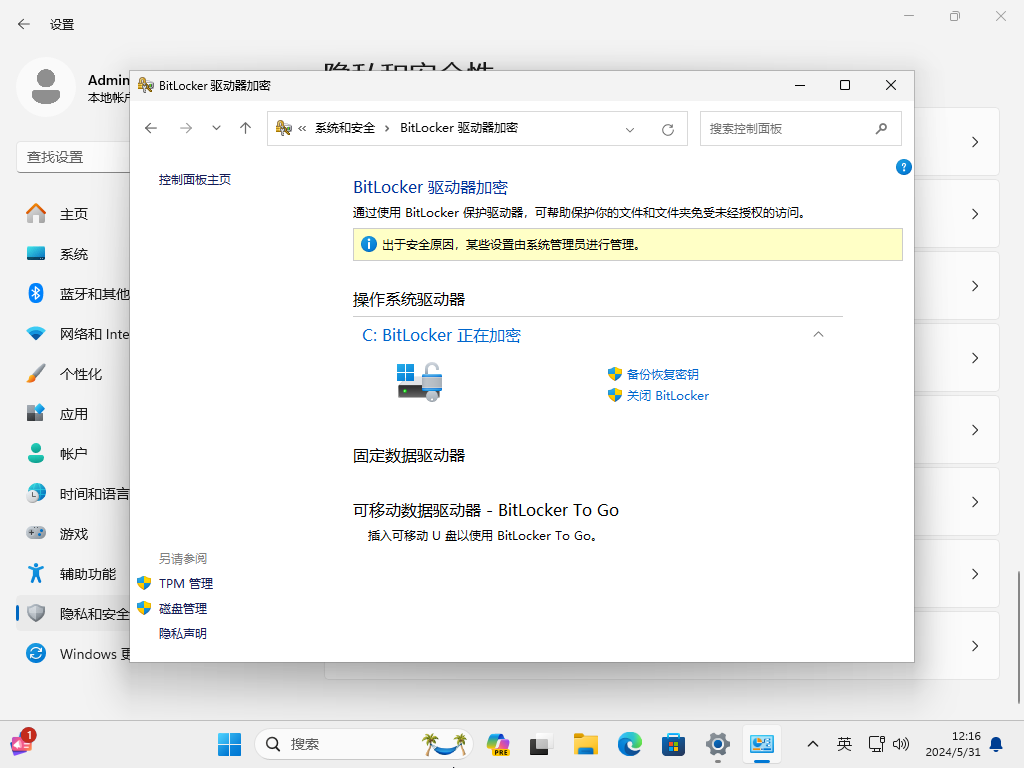The image size is (1024, 768).
Task: Click the 关闭 BitLocker link
Action: (x=667, y=395)
